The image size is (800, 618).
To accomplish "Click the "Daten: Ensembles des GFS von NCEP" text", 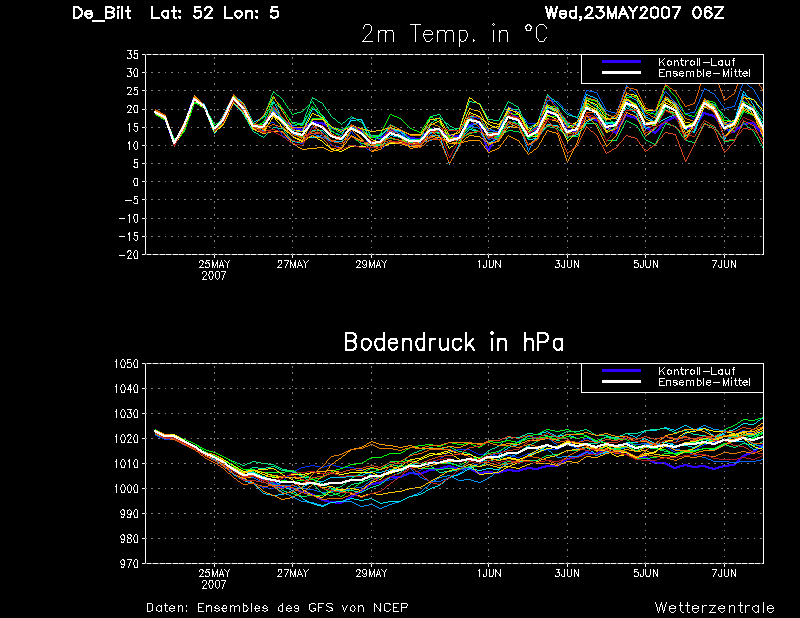I will click(x=277, y=608).
